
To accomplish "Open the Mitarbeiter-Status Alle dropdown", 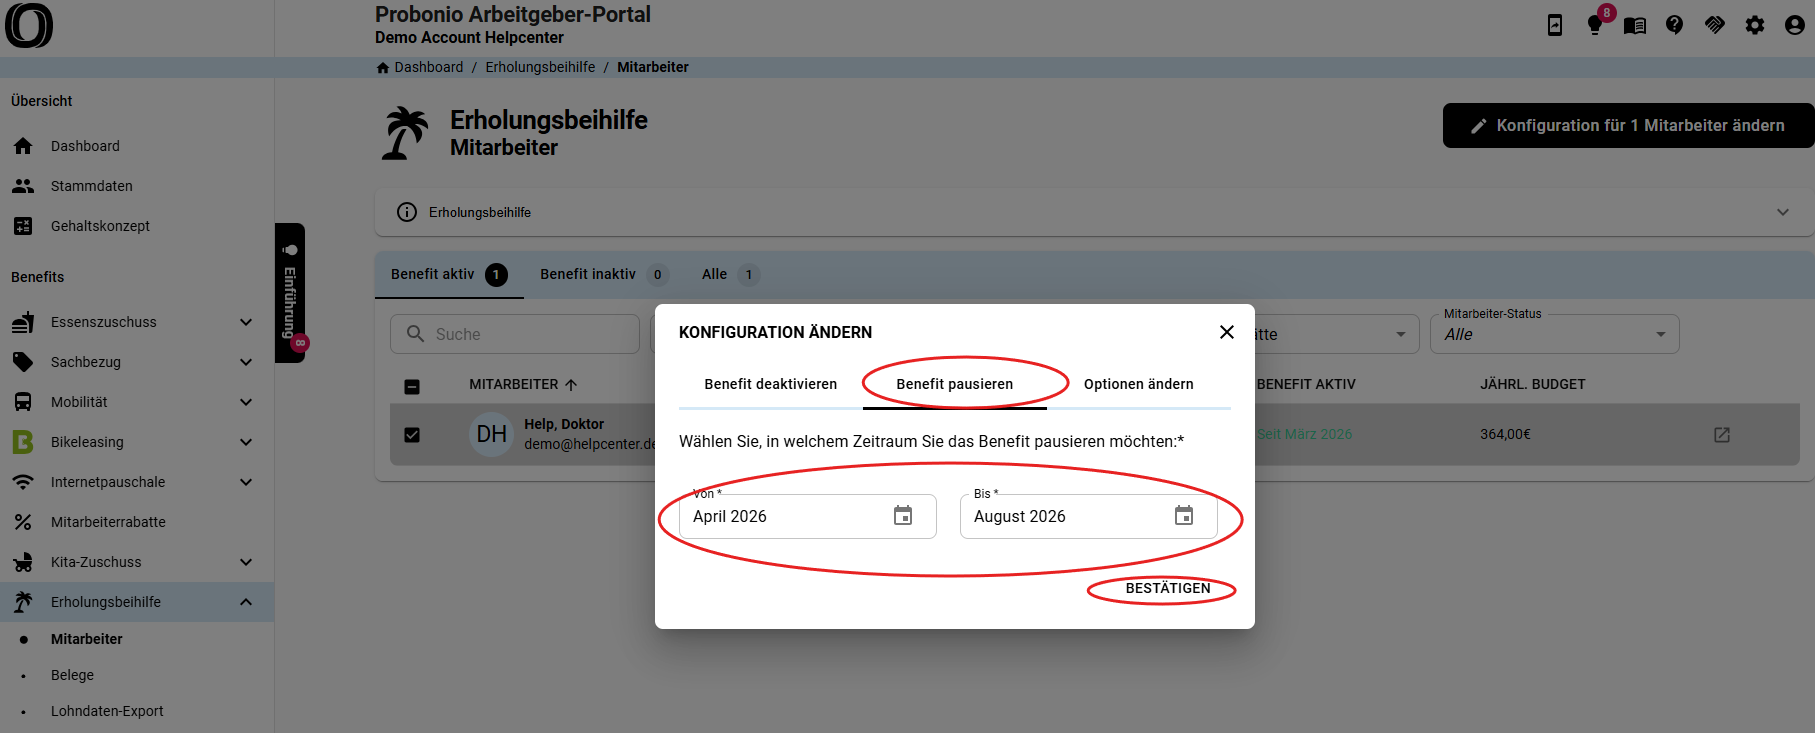I will pos(1555,334).
